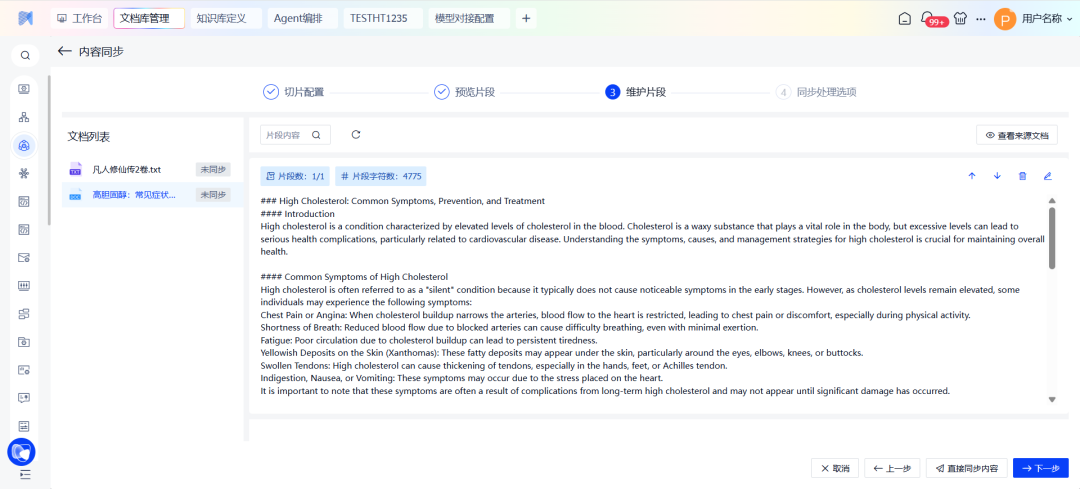
Task: Click the move segment down arrow
Action: click(x=997, y=176)
